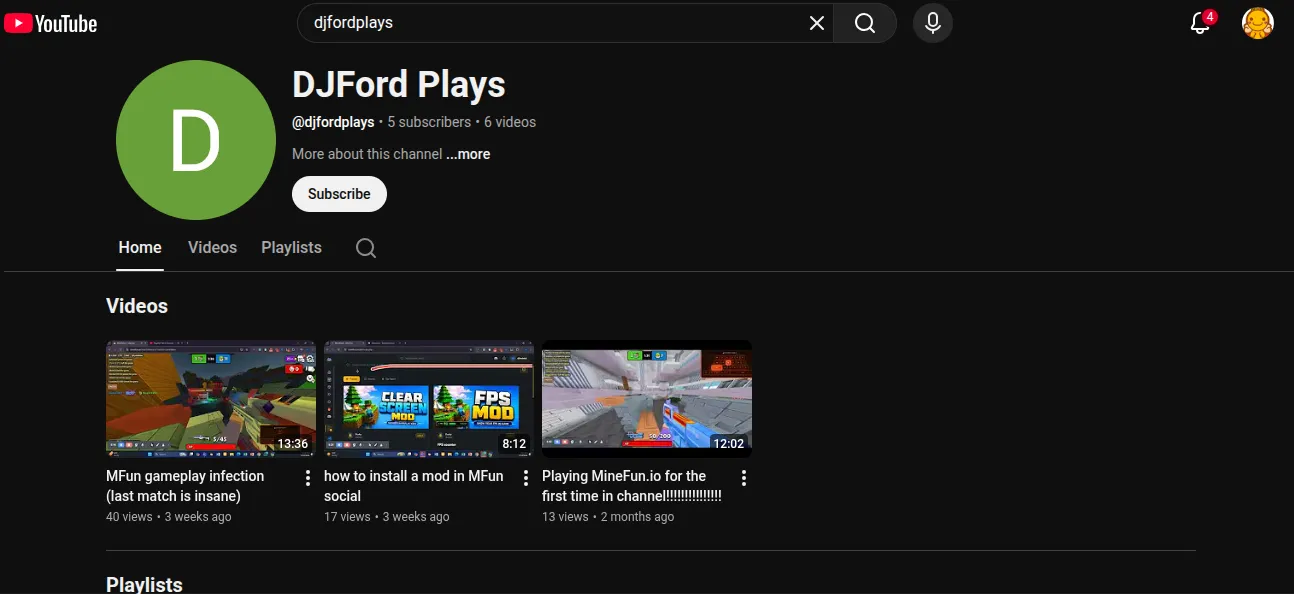Click '17 views • 3 weeks ago' text
The image size is (1294, 594).
point(386,517)
